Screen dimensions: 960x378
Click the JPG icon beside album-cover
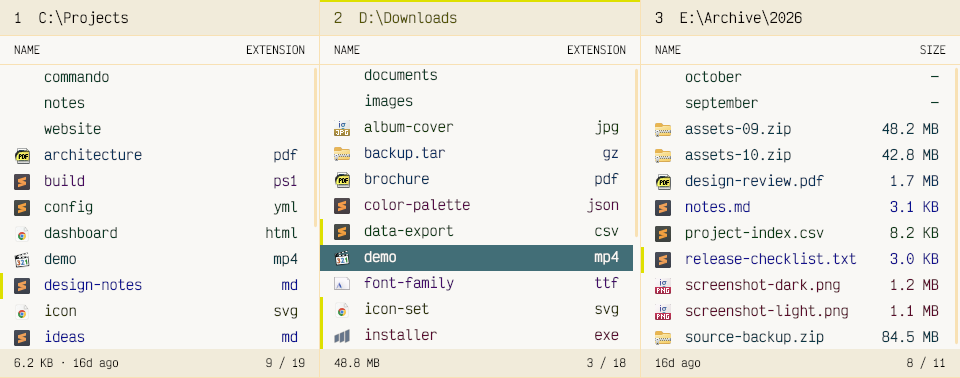coord(342,127)
